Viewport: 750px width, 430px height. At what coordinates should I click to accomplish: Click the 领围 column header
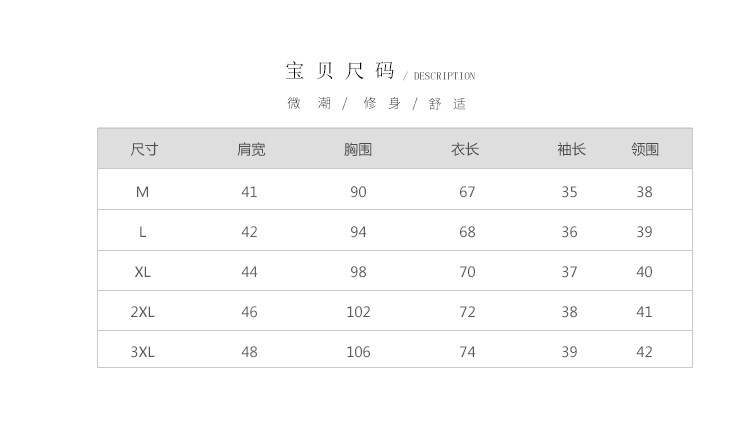point(645,150)
